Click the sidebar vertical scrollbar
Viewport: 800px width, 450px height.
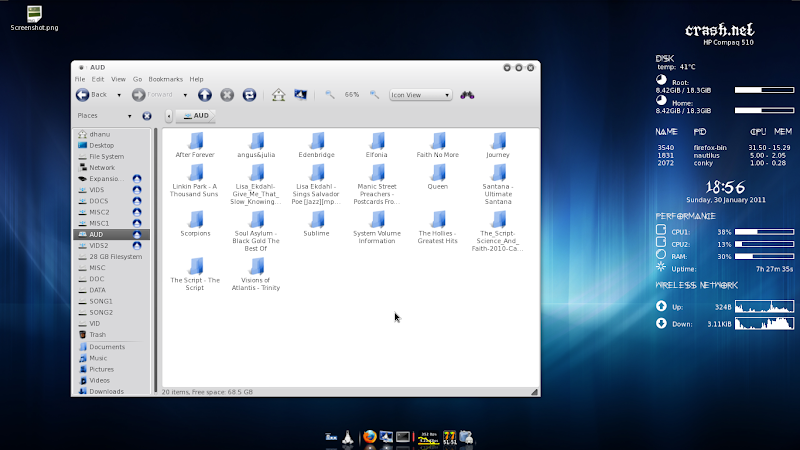156,260
